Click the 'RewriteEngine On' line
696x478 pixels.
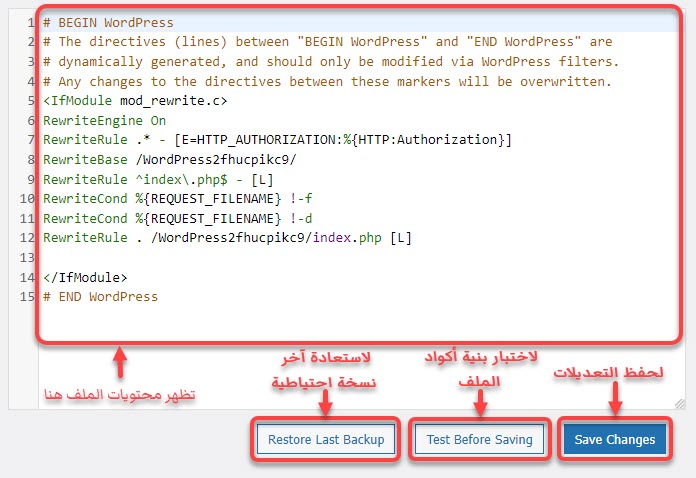(104, 120)
